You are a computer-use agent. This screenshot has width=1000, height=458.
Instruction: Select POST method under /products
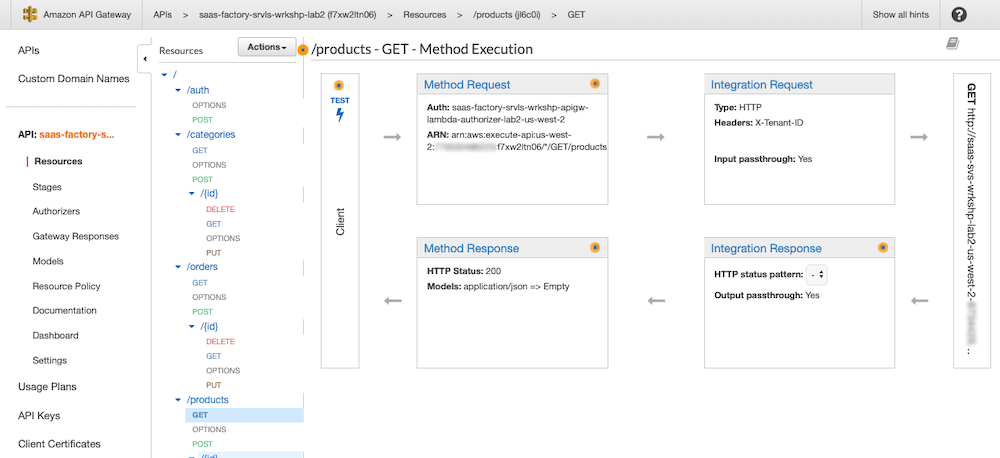pyautogui.click(x=202, y=444)
